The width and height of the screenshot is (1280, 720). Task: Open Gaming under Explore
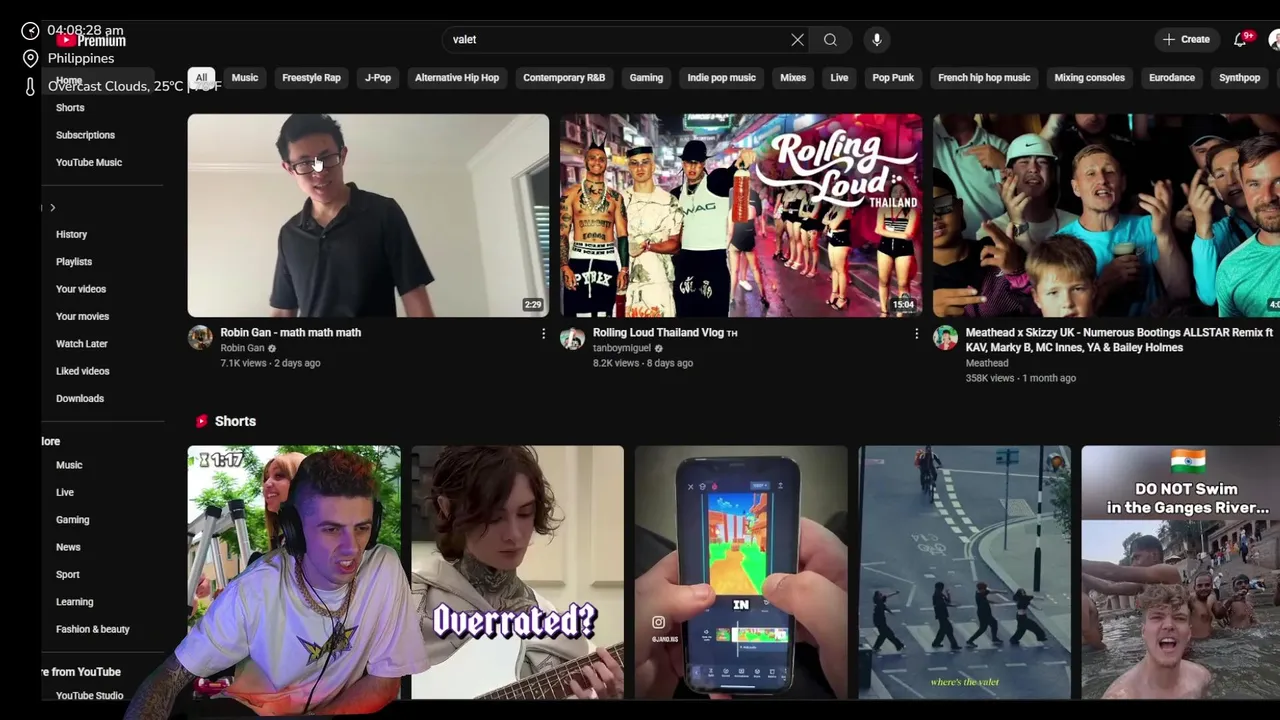tap(73, 520)
